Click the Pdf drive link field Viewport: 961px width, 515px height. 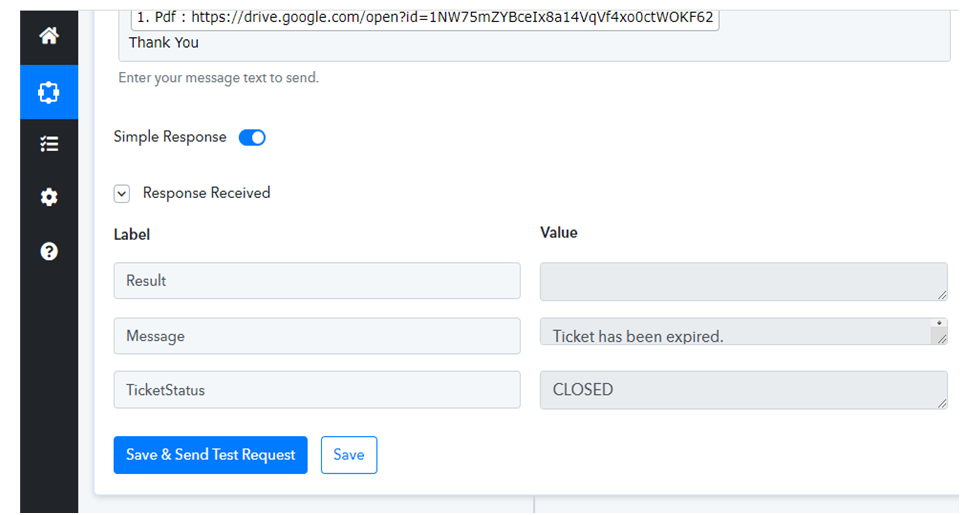pos(425,18)
